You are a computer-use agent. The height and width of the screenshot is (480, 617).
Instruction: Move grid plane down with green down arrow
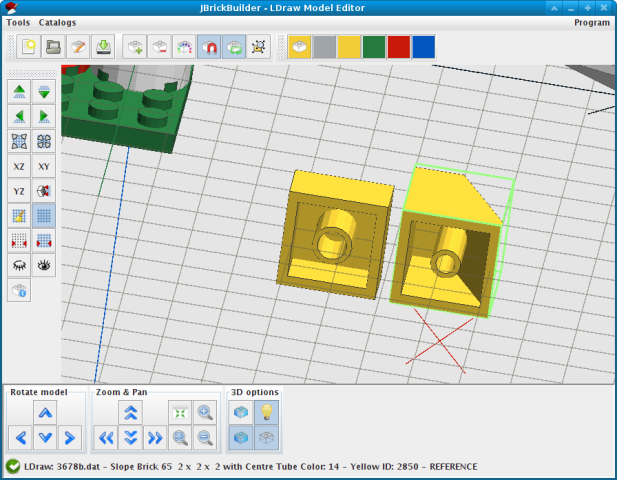(x=44, y=92)
